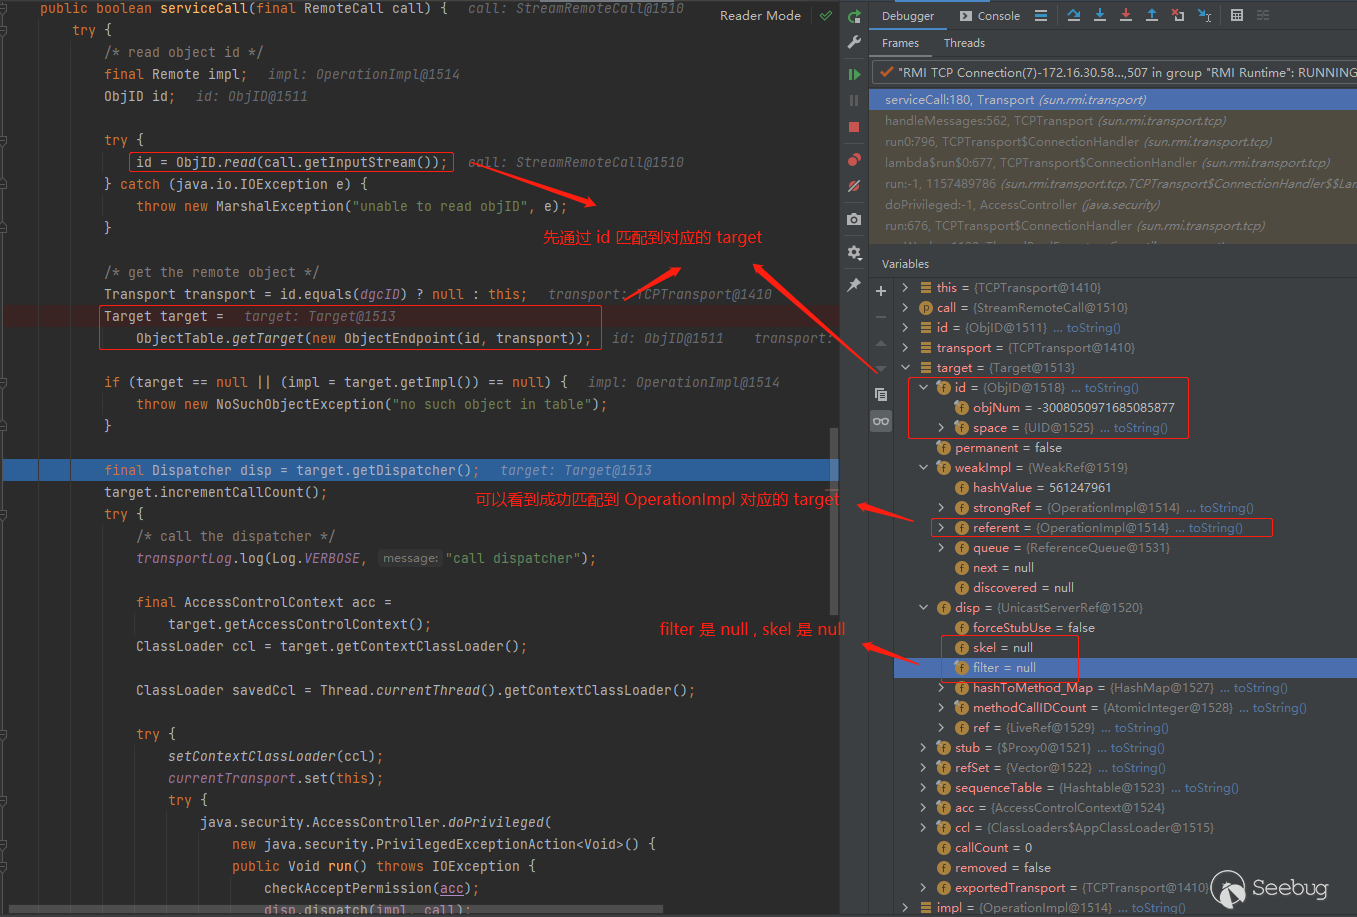Image resolution: width=1357 pixels, height=917 pixels.
Task: Switch to the Threads tab
Action: coord(964,43)
